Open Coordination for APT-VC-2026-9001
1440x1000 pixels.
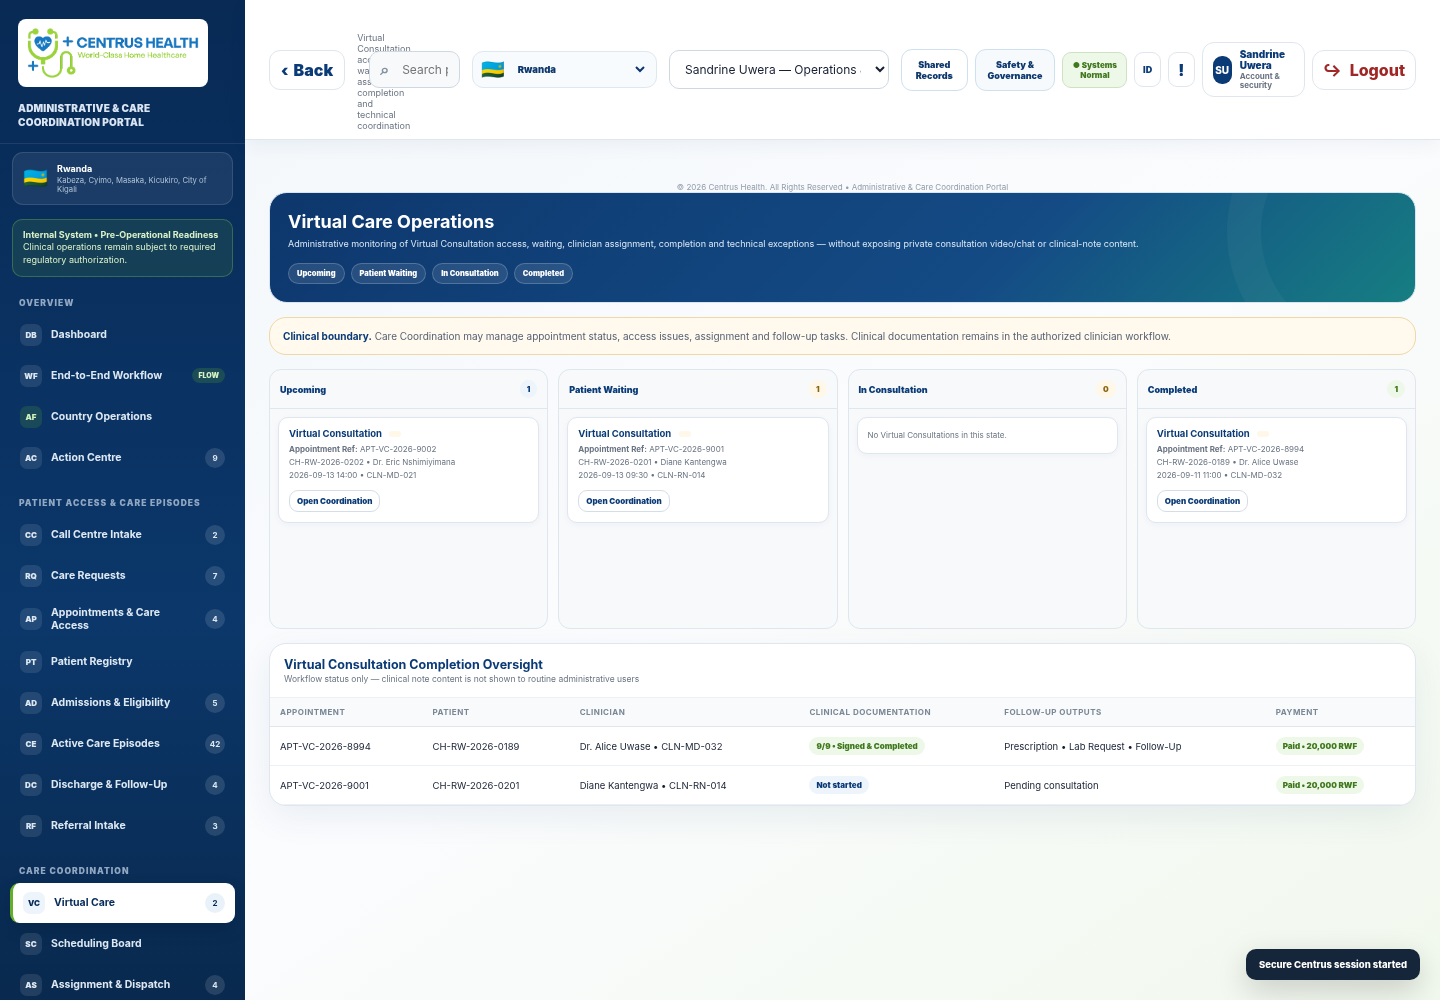(624, 501)
